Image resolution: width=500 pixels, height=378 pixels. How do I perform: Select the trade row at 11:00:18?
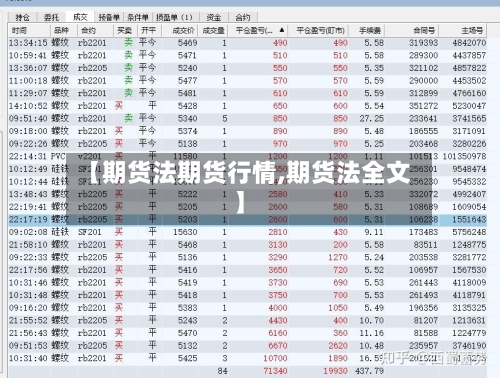[x=247, y=81]
